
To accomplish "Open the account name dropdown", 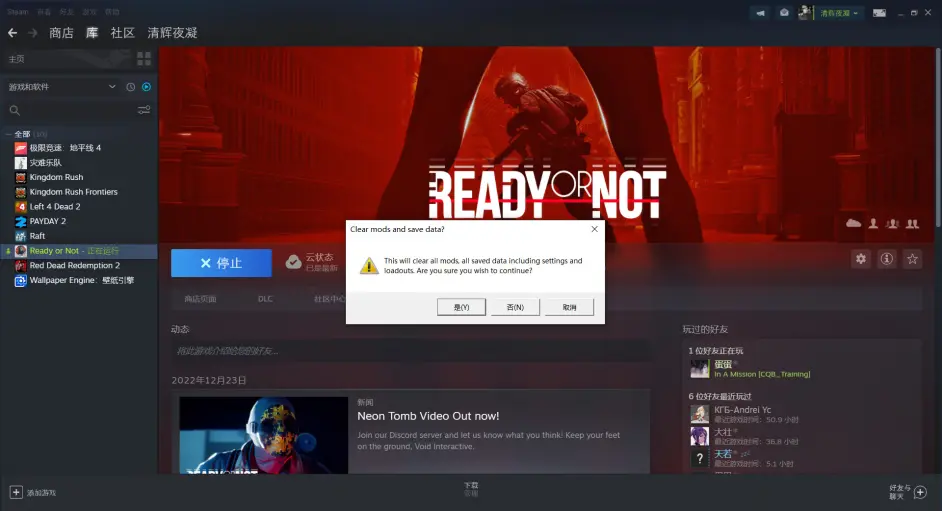I will click(x=839, y=13).
